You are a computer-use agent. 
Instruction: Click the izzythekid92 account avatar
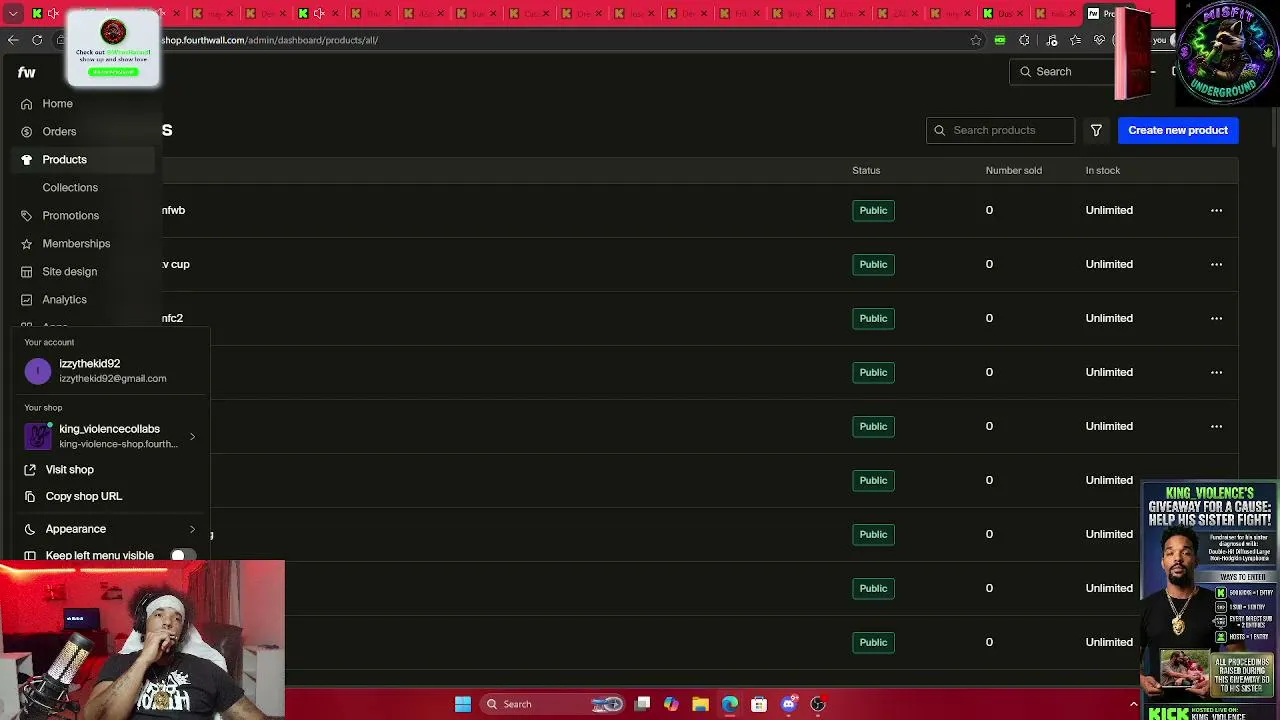pos(38,371)
